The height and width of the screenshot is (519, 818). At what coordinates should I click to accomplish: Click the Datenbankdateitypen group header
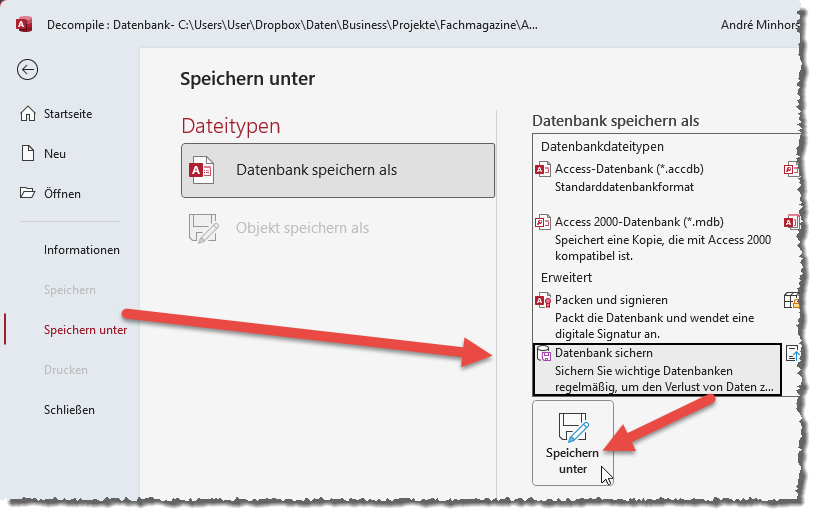pos(602,147)
